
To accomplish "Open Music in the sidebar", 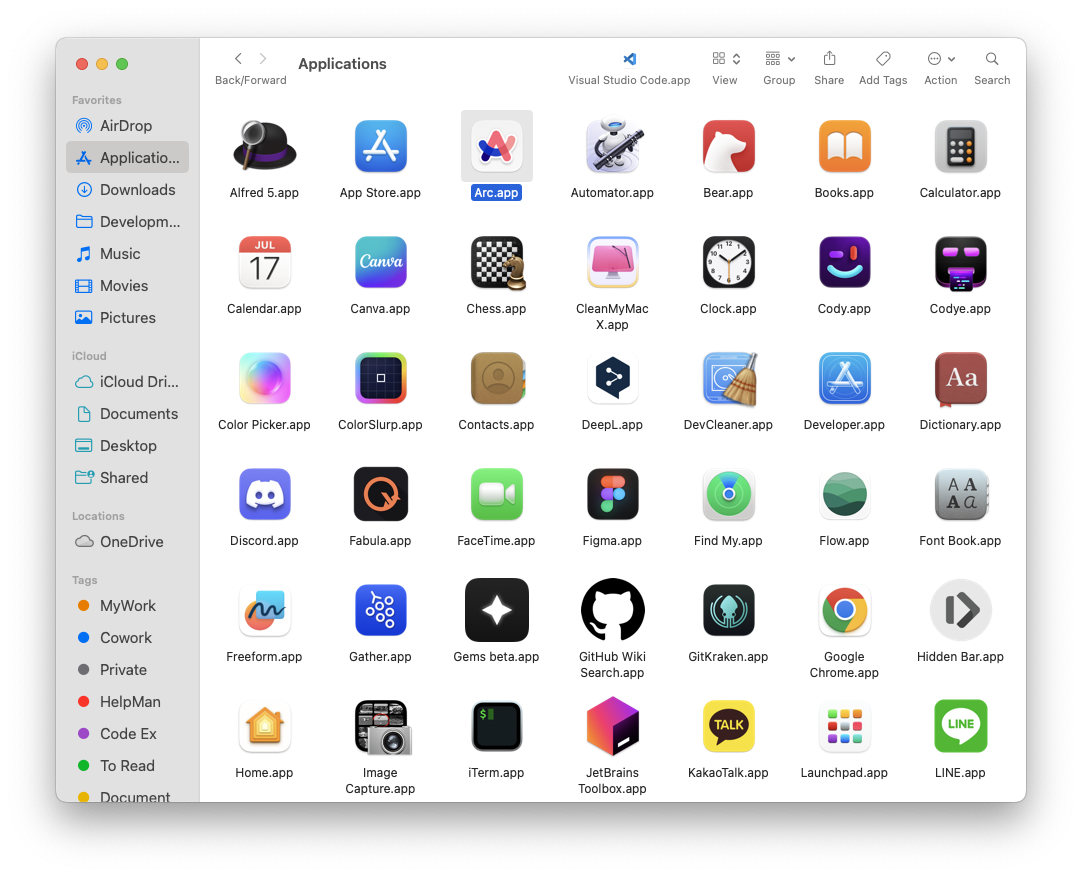I will [128, 254].
